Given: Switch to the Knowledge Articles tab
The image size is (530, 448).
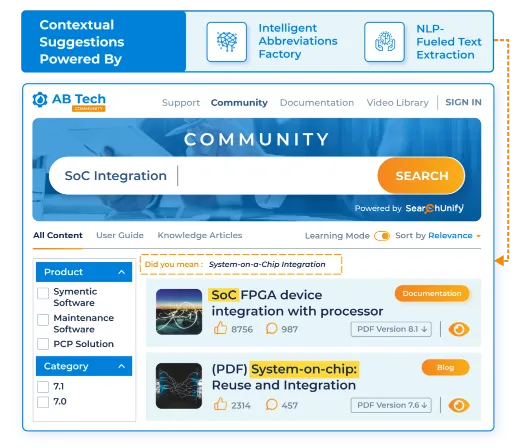Looking at the screenshot, I should point(200,235).
